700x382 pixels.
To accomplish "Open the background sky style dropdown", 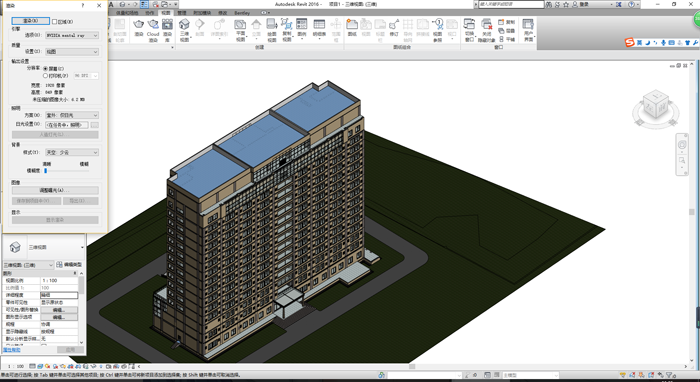I will (72, 153).
